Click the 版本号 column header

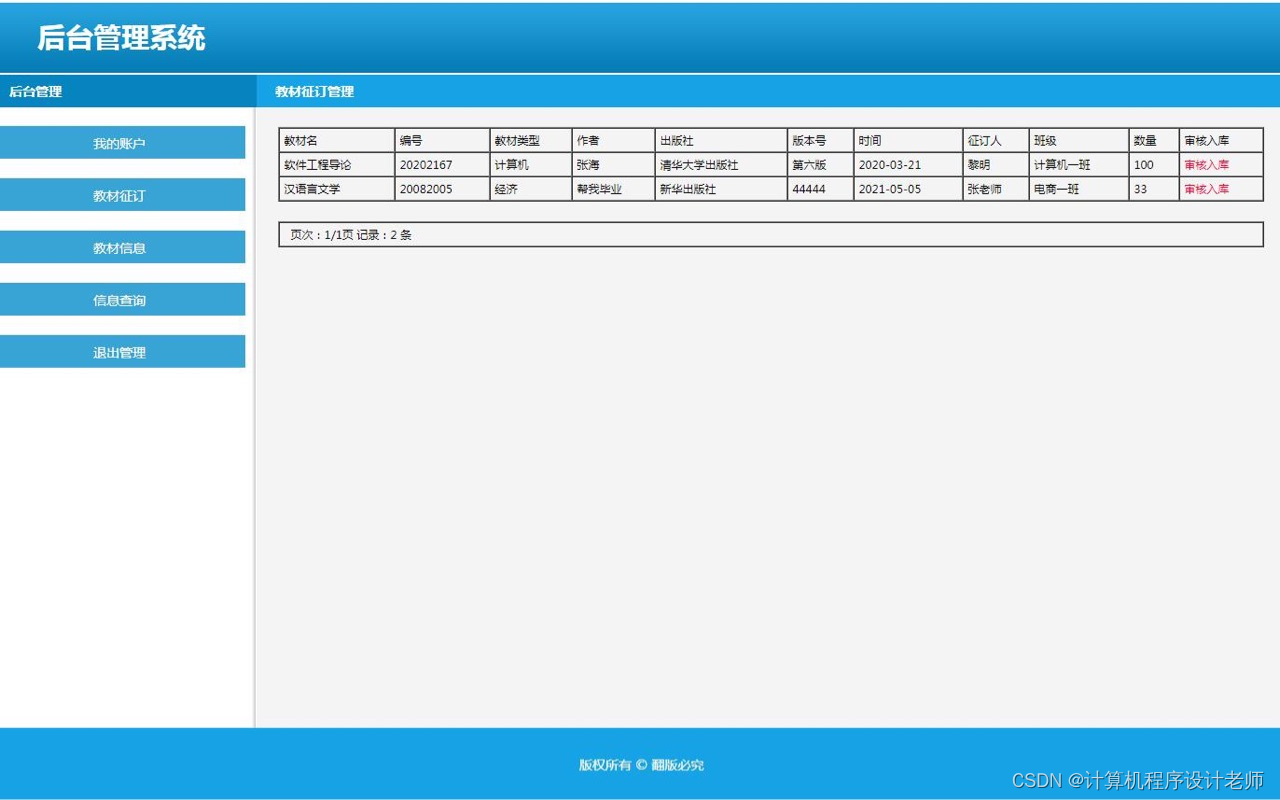pyautogui.click(x=821, y=141)
